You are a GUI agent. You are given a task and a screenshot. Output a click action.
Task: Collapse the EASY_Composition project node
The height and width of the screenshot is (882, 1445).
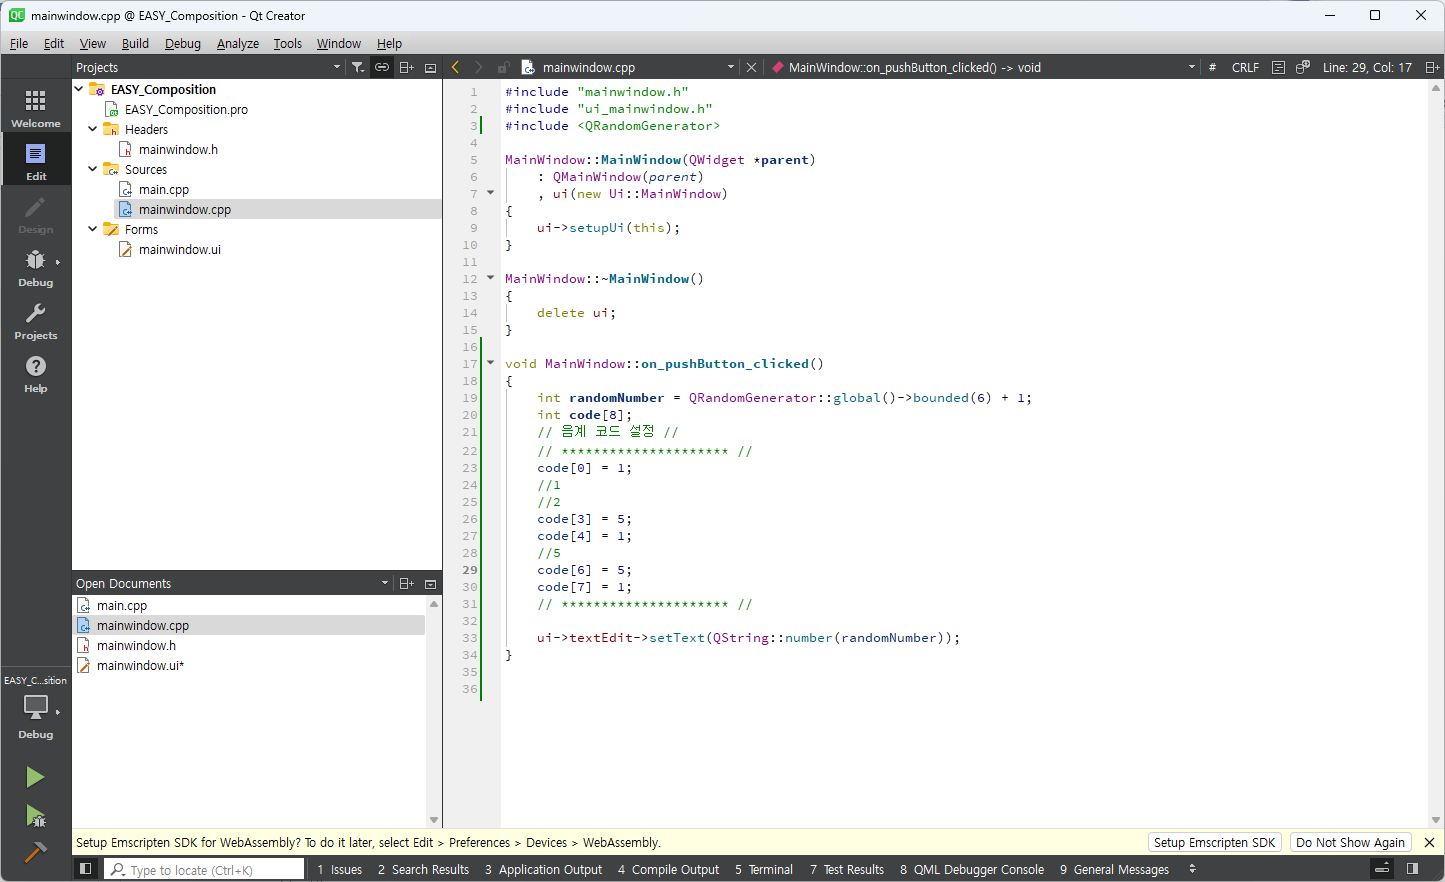[x=79, y=89]
